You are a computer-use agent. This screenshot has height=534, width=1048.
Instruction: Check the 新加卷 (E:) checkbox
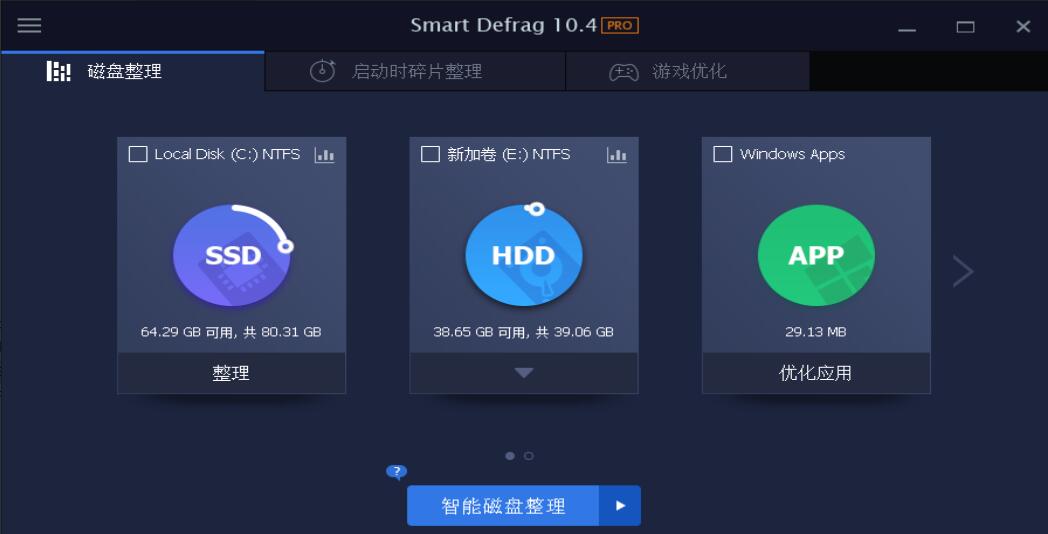(x=430, y=154)
